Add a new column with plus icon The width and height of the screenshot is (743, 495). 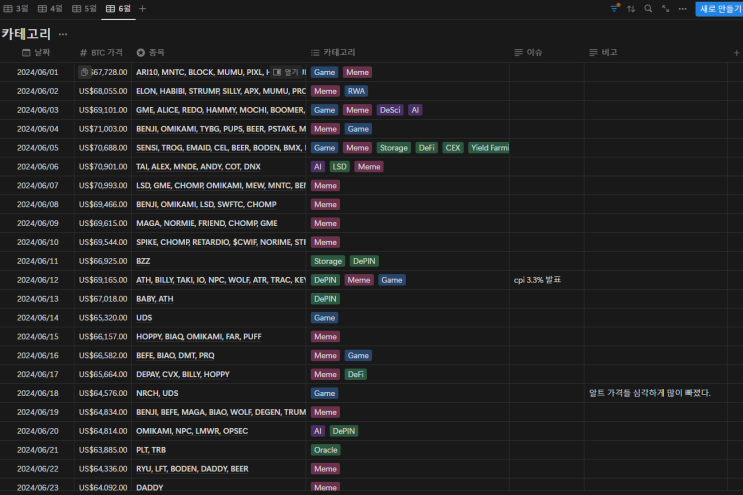[736, 53]
